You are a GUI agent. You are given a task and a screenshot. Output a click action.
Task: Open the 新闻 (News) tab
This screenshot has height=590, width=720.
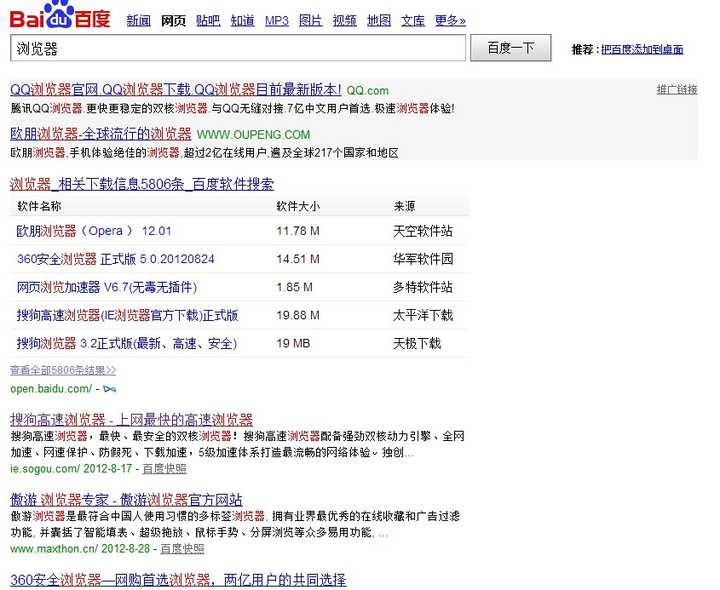point(139,21)
